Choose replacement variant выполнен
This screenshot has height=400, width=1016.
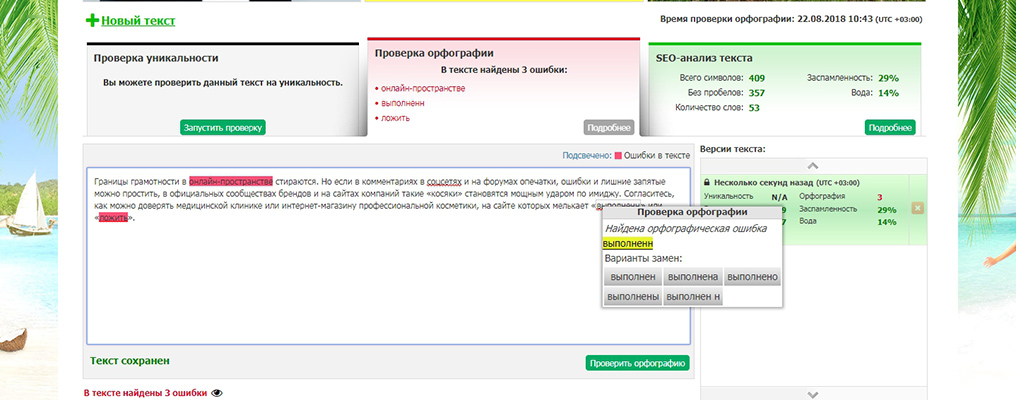[x=632, y=277]
